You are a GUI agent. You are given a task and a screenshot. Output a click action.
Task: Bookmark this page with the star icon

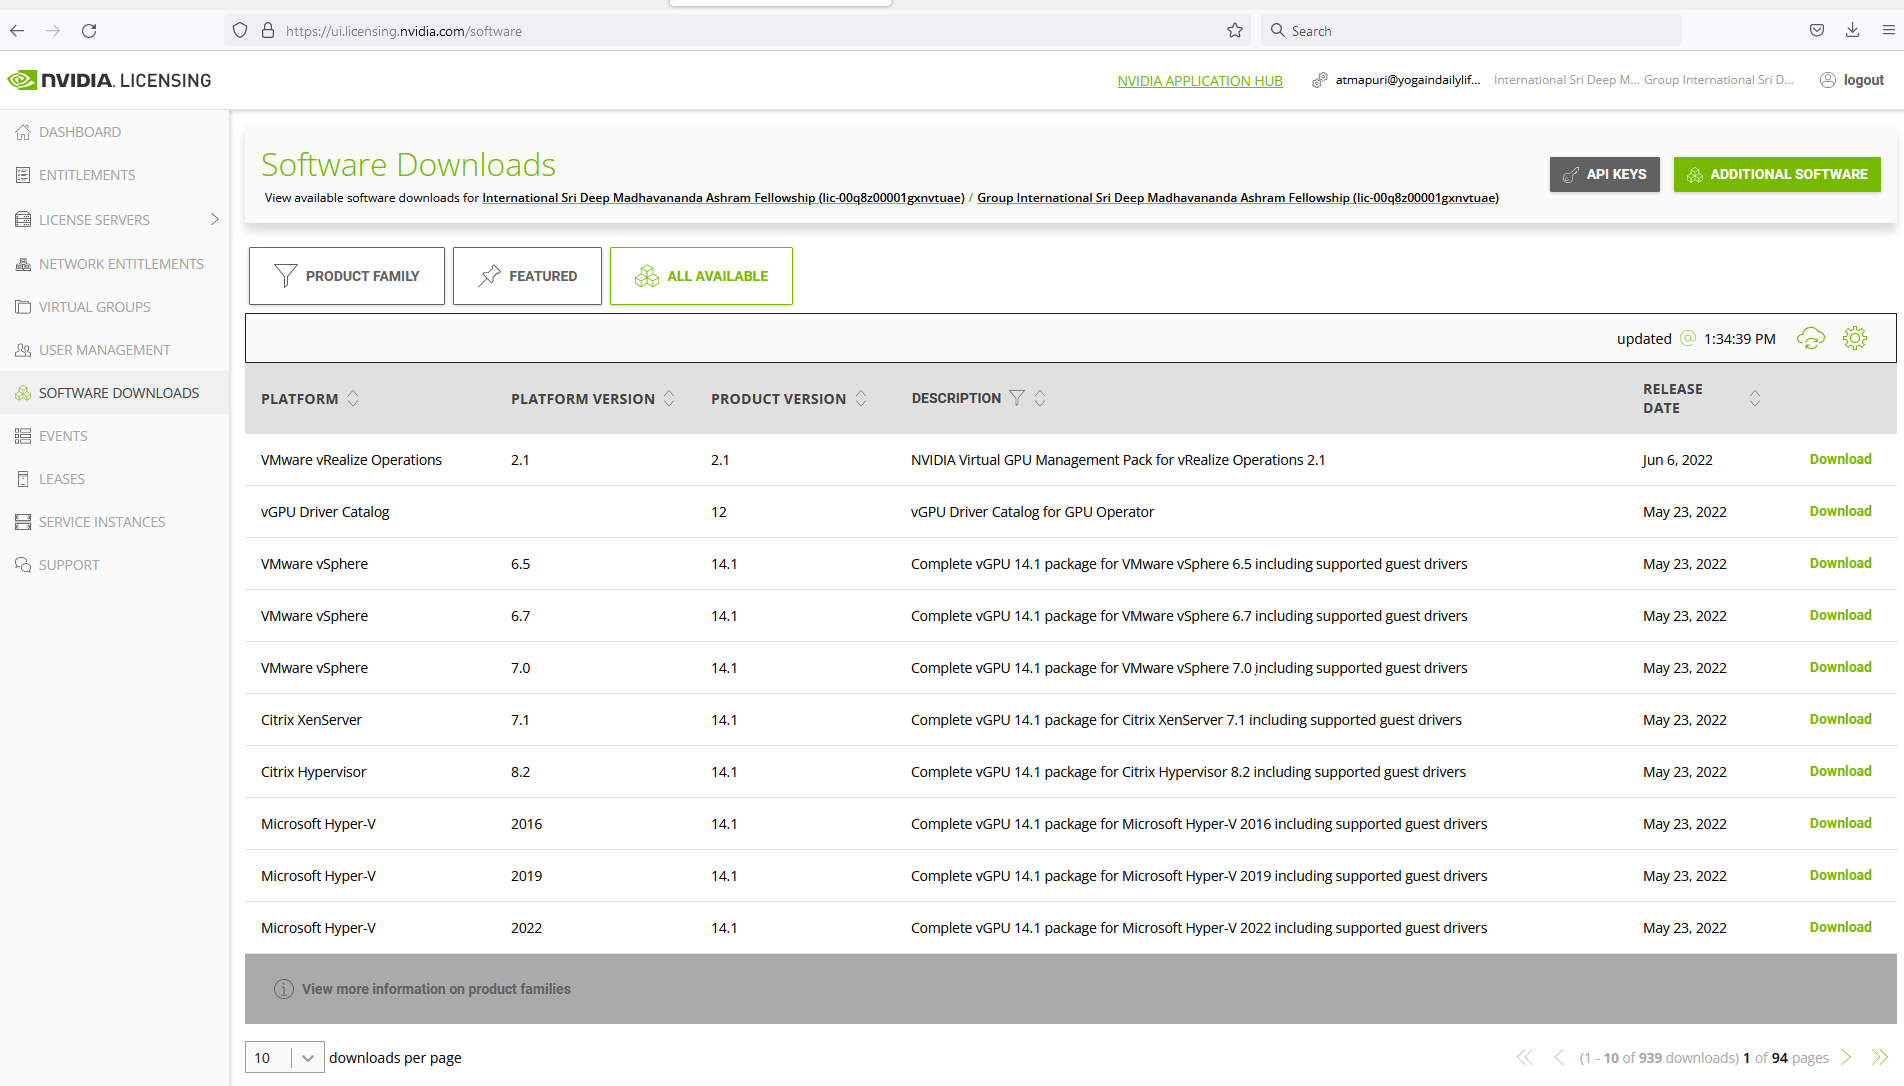tap(1235, 31)
